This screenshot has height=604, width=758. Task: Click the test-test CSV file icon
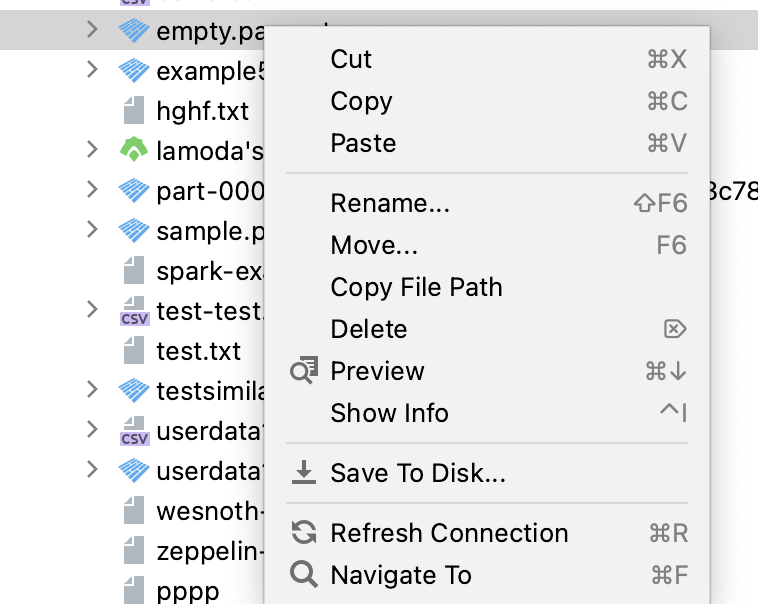click(133, 312)
